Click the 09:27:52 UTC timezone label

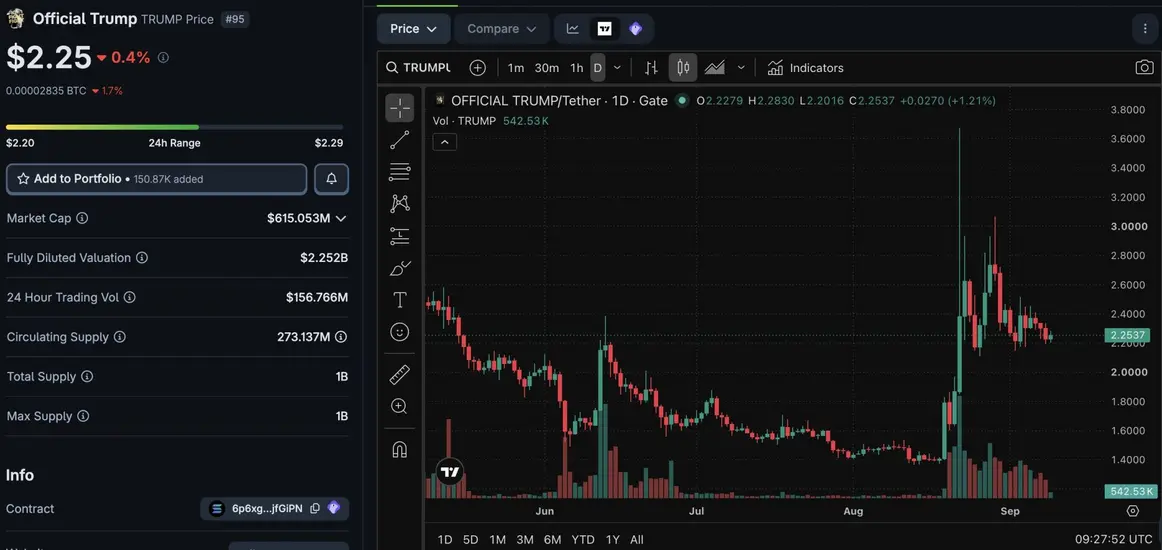pos(1115,540)
